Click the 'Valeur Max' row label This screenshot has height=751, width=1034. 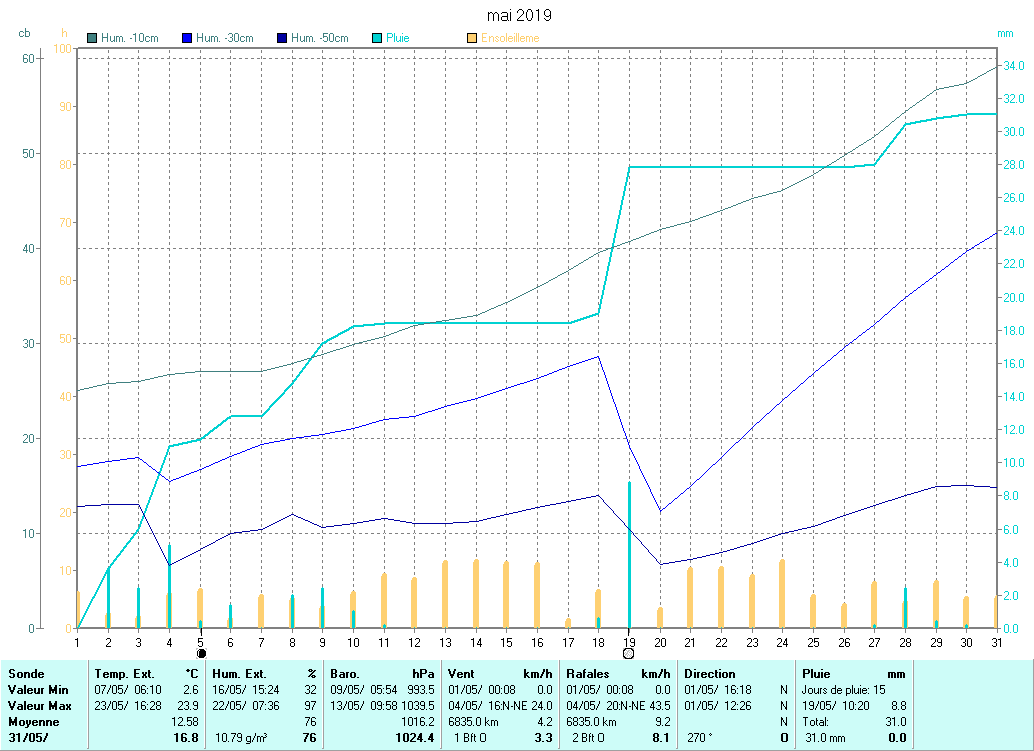(38, 705)
